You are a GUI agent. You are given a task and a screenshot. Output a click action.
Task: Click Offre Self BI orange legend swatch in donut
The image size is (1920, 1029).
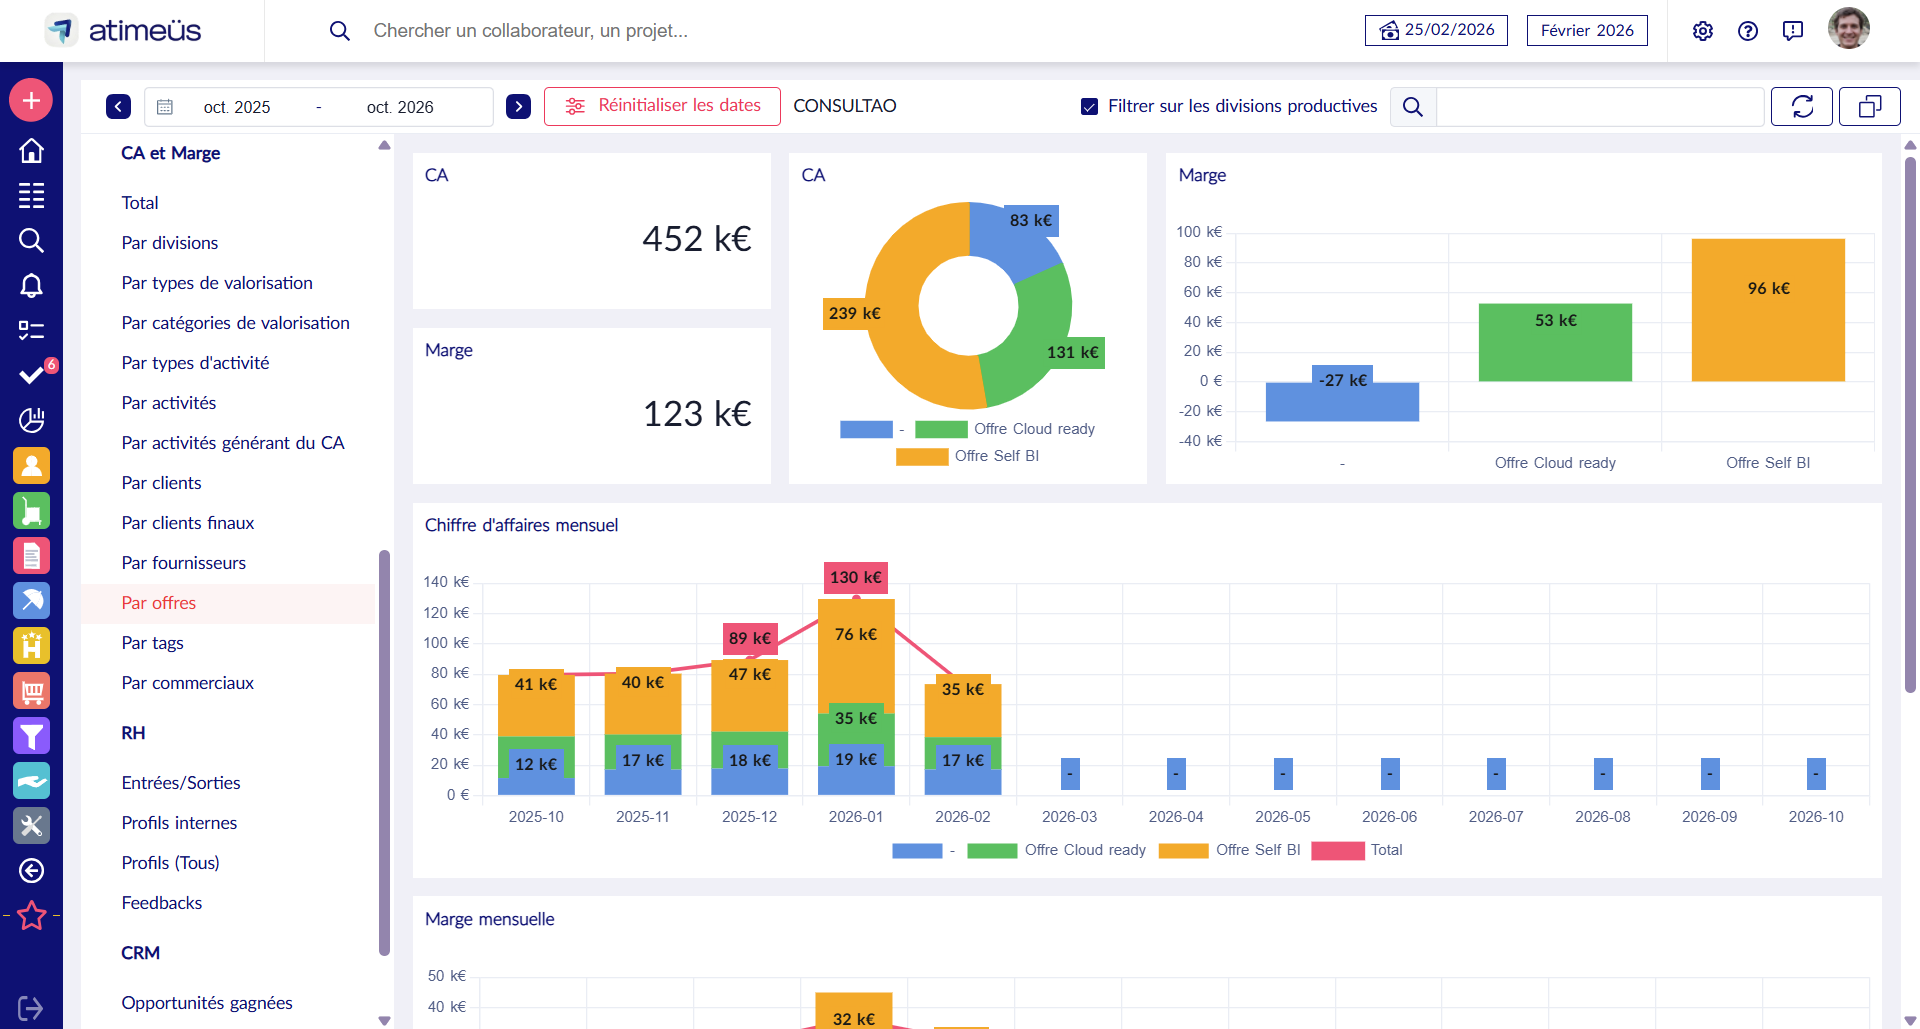[x=921, y=456]
